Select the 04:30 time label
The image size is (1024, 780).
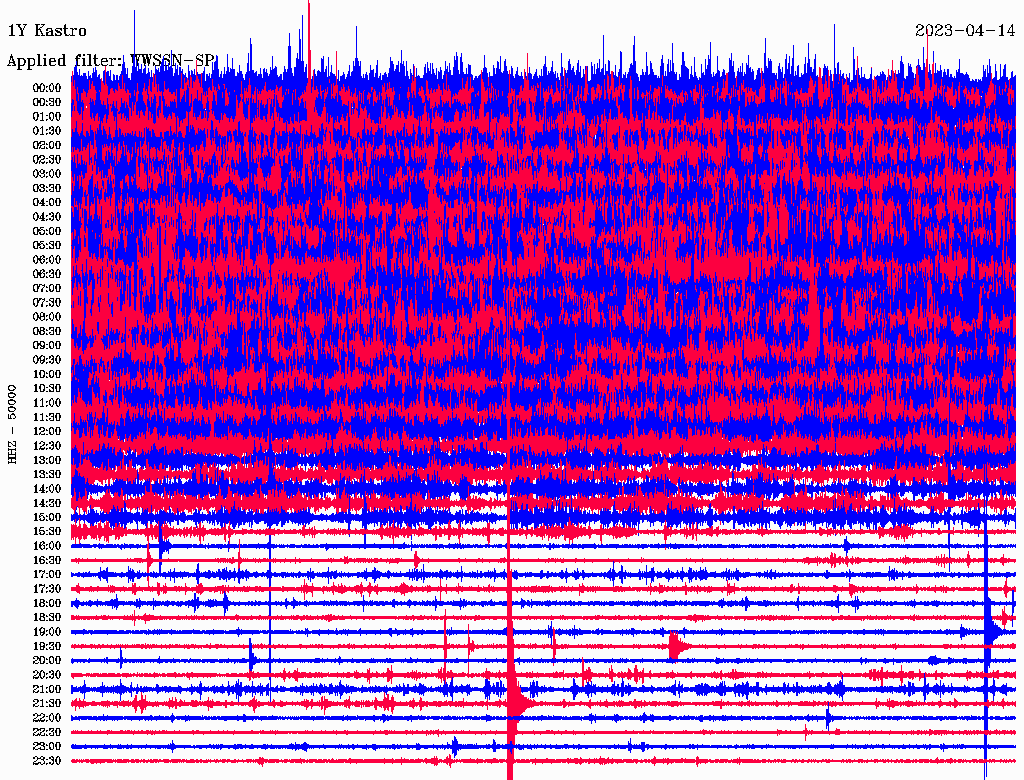click(x=47, y=217)
